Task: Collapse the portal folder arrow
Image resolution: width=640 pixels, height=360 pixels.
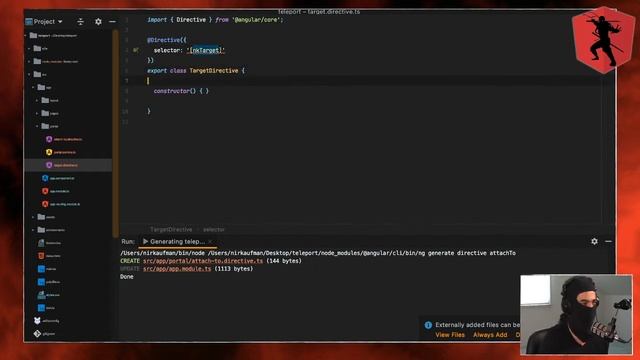Action: (x=37, y=127)
